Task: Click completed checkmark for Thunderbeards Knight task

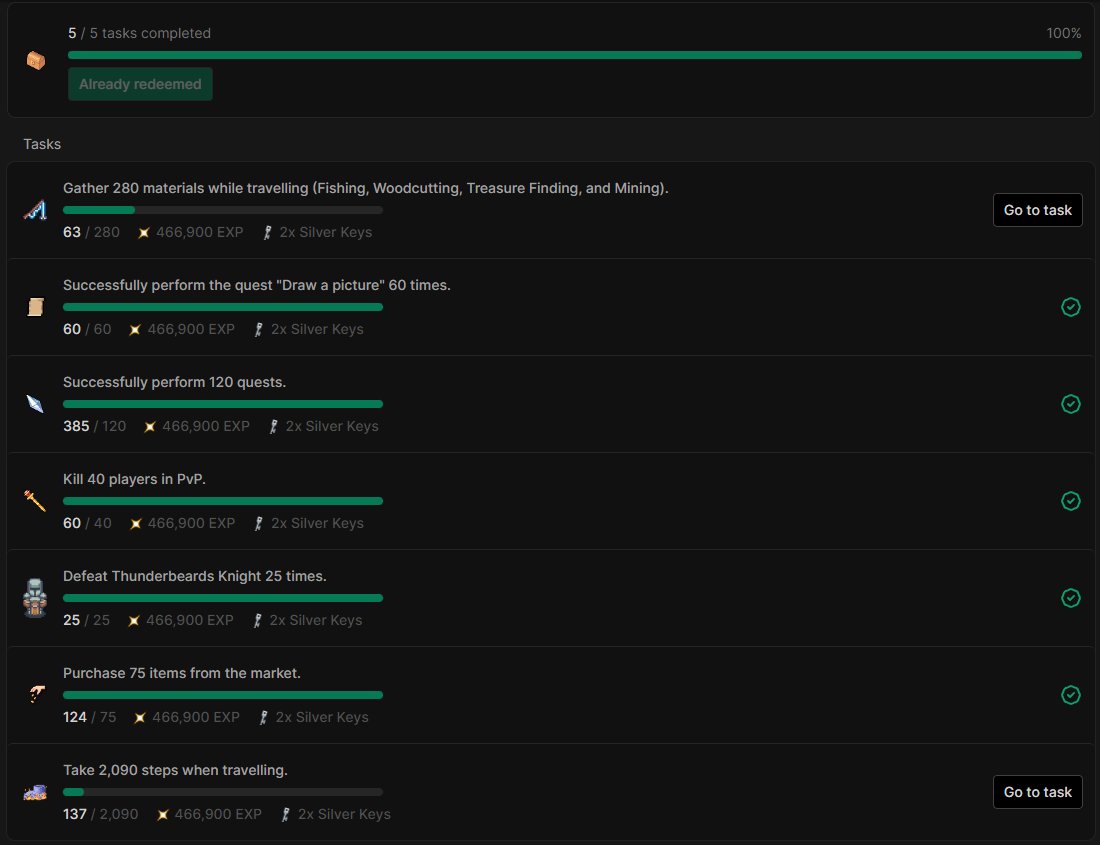Action: tap(1071, 598)
